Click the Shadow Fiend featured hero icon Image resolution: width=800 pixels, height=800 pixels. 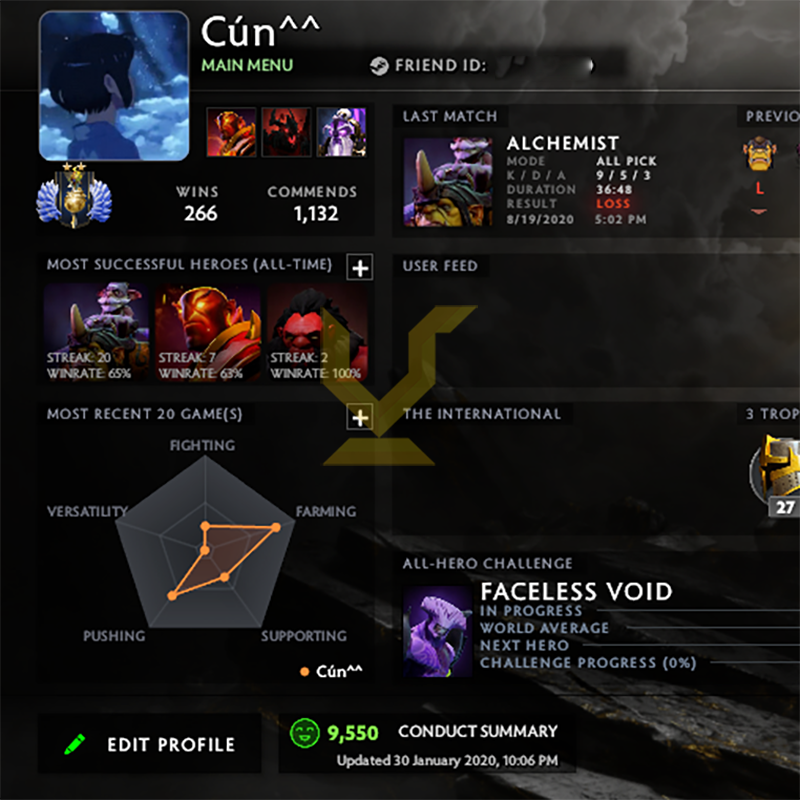[286, 132]
